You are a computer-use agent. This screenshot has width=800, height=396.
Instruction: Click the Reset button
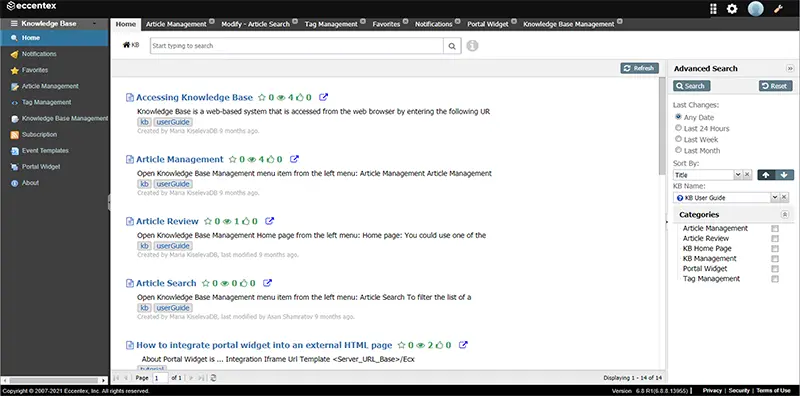776,86
